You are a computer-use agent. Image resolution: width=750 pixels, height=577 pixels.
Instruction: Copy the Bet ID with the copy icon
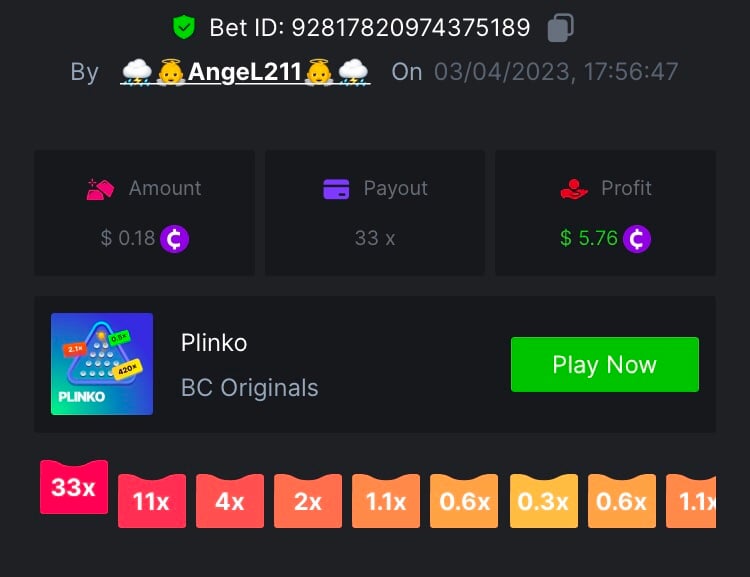pos(560,27)
